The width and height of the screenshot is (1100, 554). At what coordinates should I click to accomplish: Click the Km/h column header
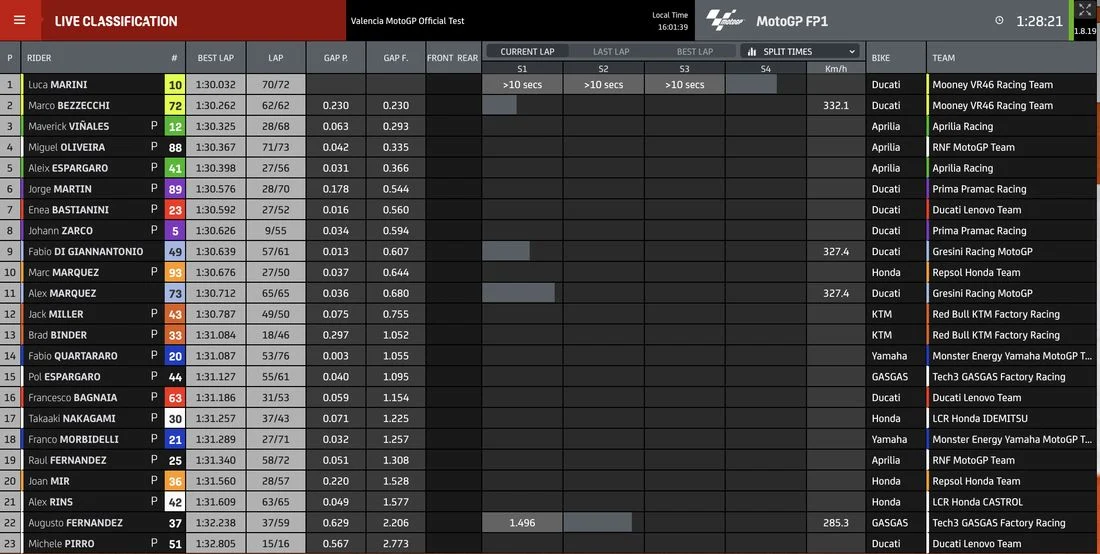point(836,69)
